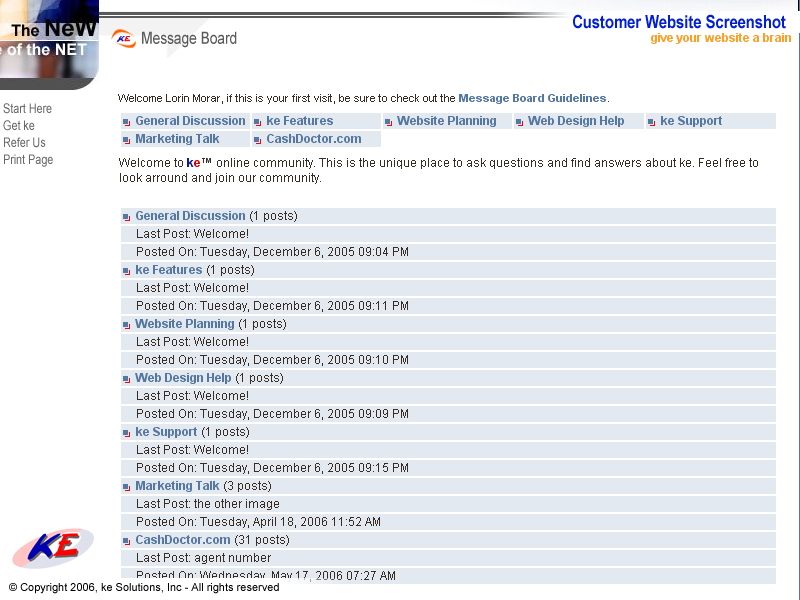Click the Message Board page heading
Image resolution: width=800 pixels, height=600 pixels.
(x=189, y=39)
